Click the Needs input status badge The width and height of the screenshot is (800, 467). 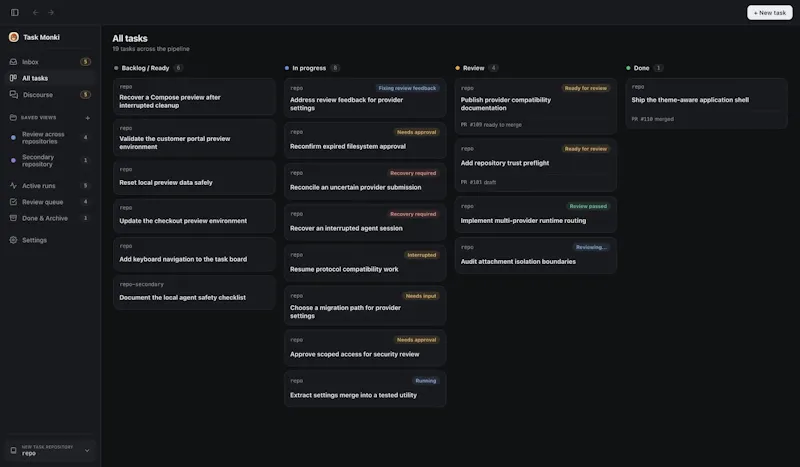pos(421,296)
